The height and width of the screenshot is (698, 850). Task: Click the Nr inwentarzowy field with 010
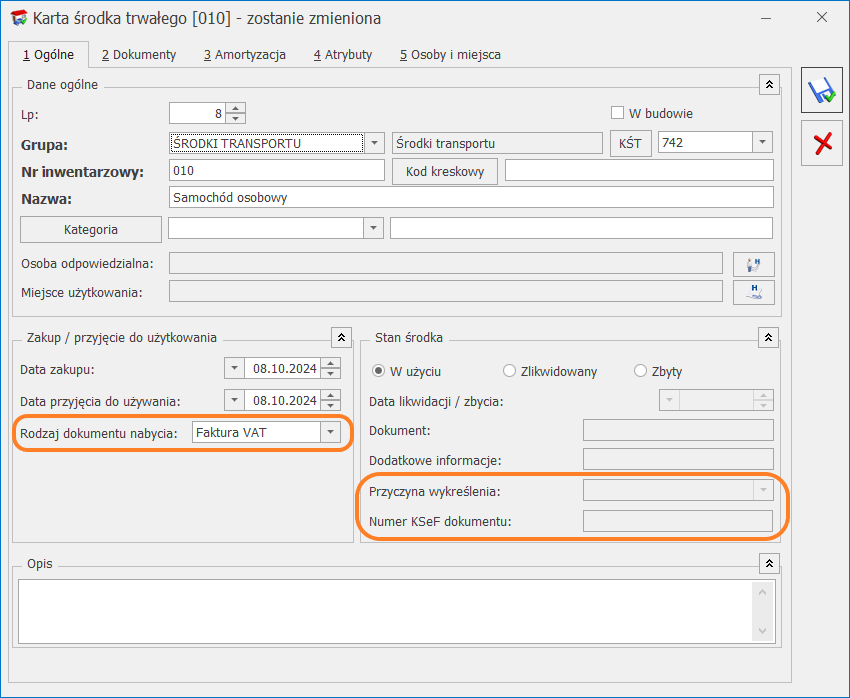pyautogui.click(x=276, y=171)
